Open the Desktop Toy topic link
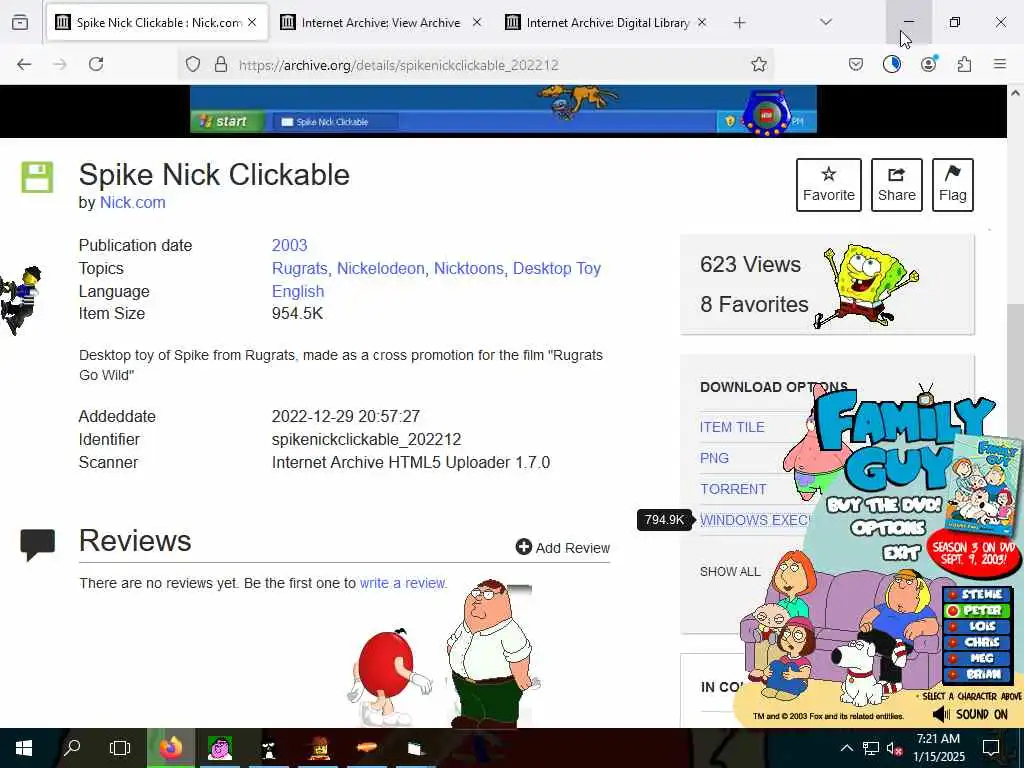The image size is (1024, 768). click(556, 268)
